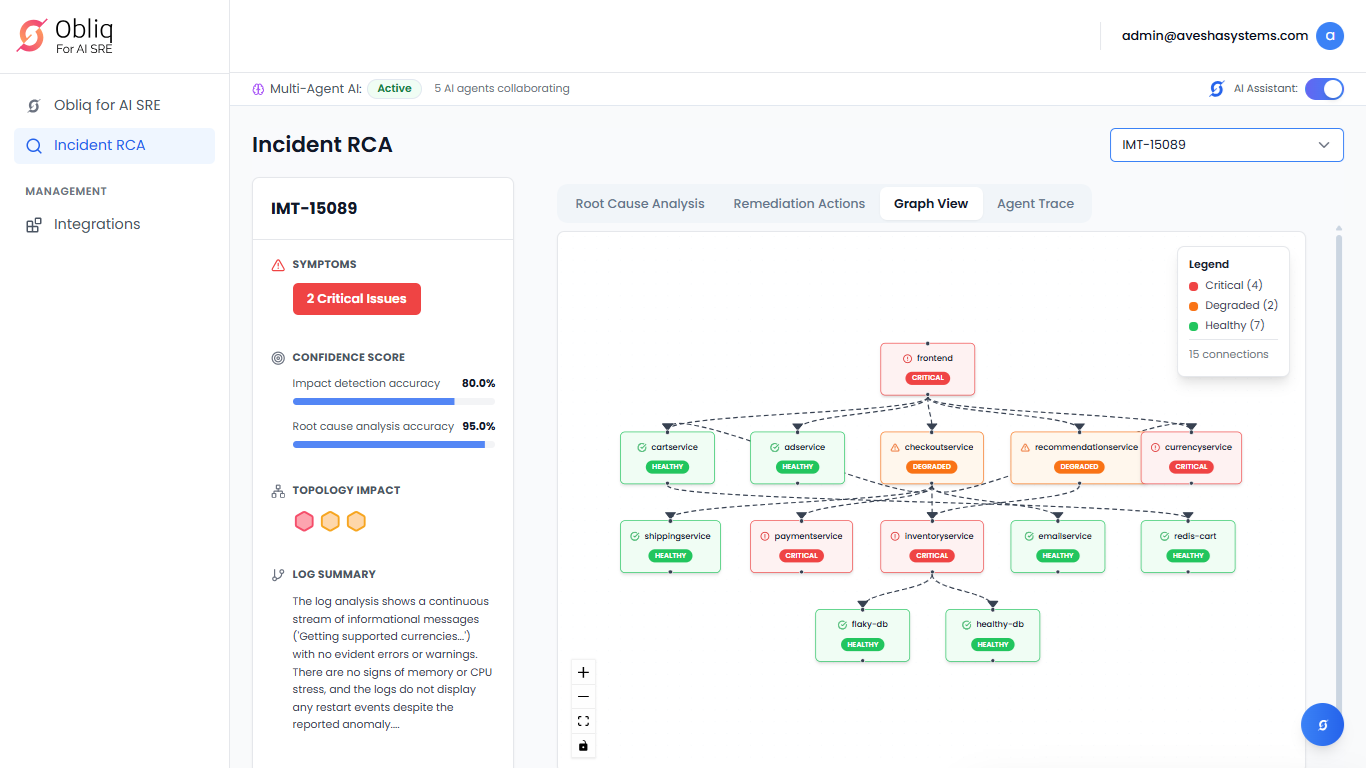The image size is (1366, 768).
Task: Click the zoom in plus button
Action: pos(583,672)
